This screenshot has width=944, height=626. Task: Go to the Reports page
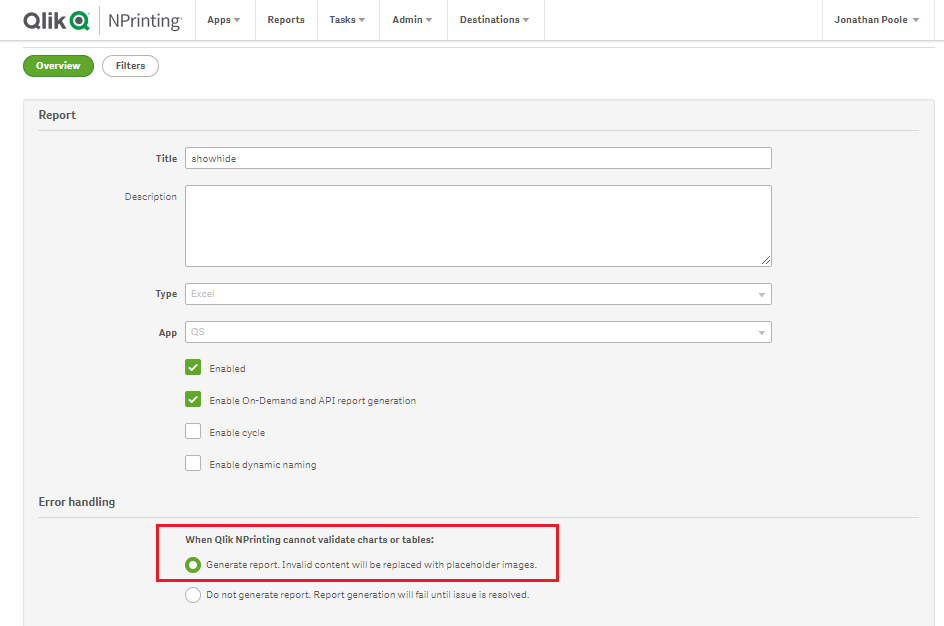click(286, 20)
